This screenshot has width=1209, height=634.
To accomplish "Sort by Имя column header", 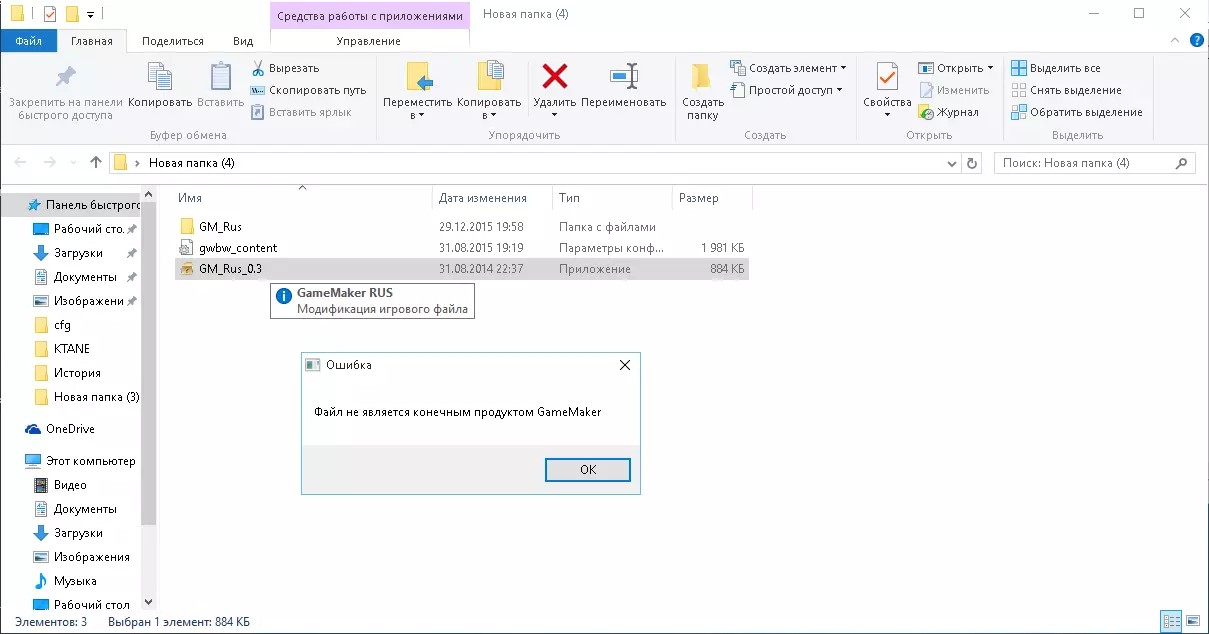I will click(303, 198).
